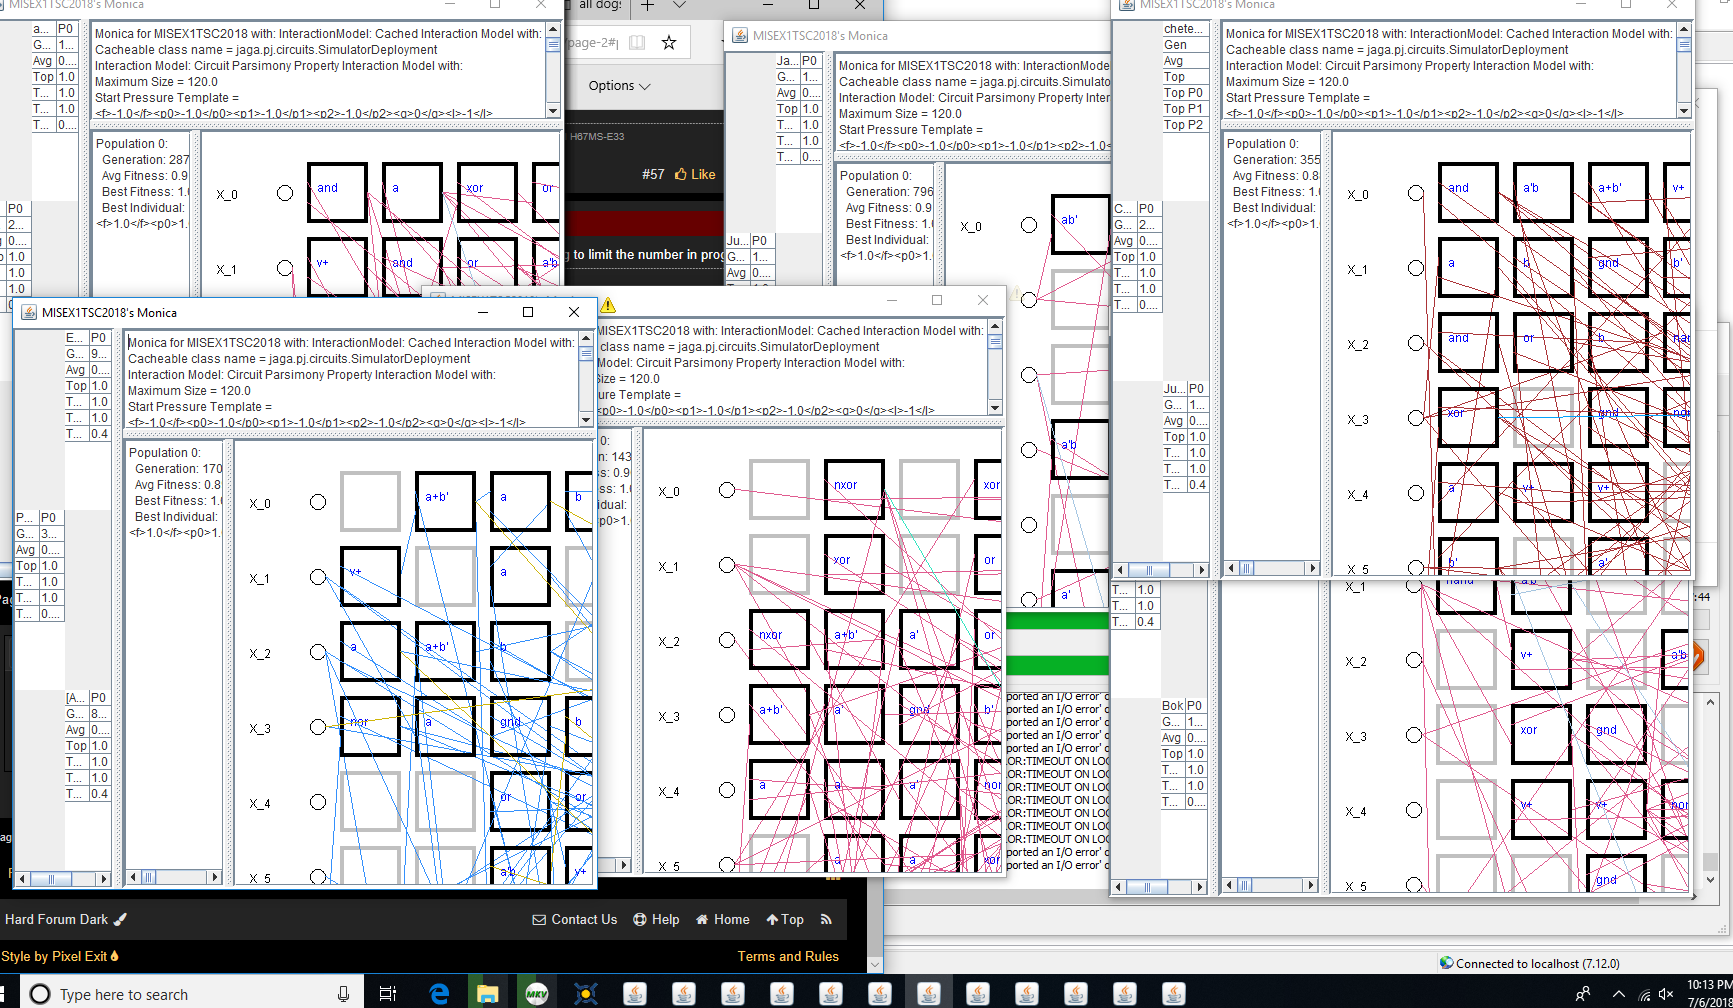1733x1008 pixels.
Task: Select the xor gate in Generation 287 window
Action: [487, 193]
